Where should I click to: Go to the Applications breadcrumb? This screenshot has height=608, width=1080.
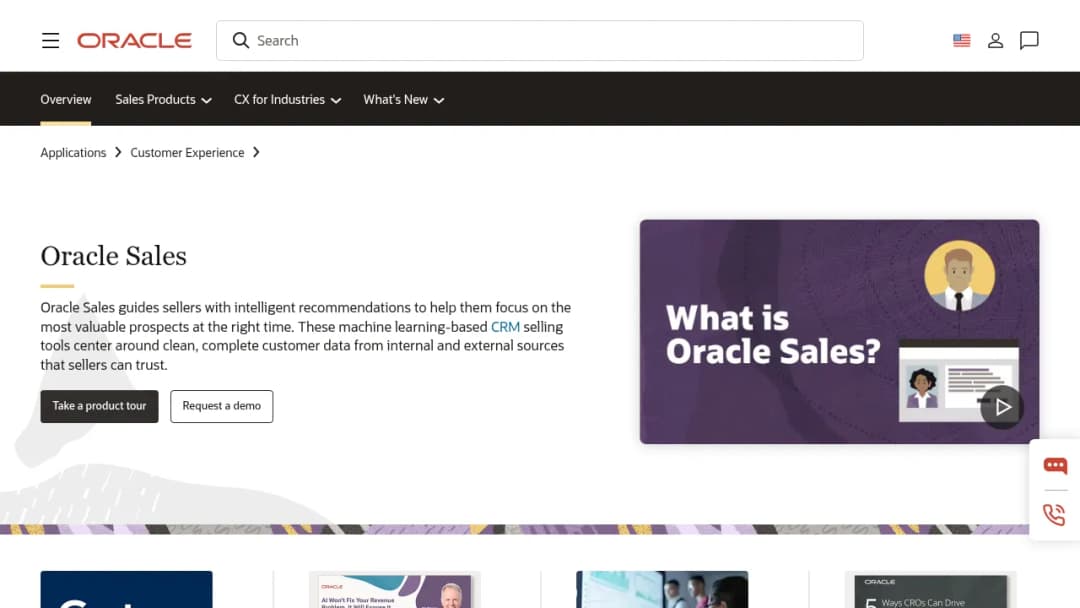pyautogui.click(x=73, y=152)
